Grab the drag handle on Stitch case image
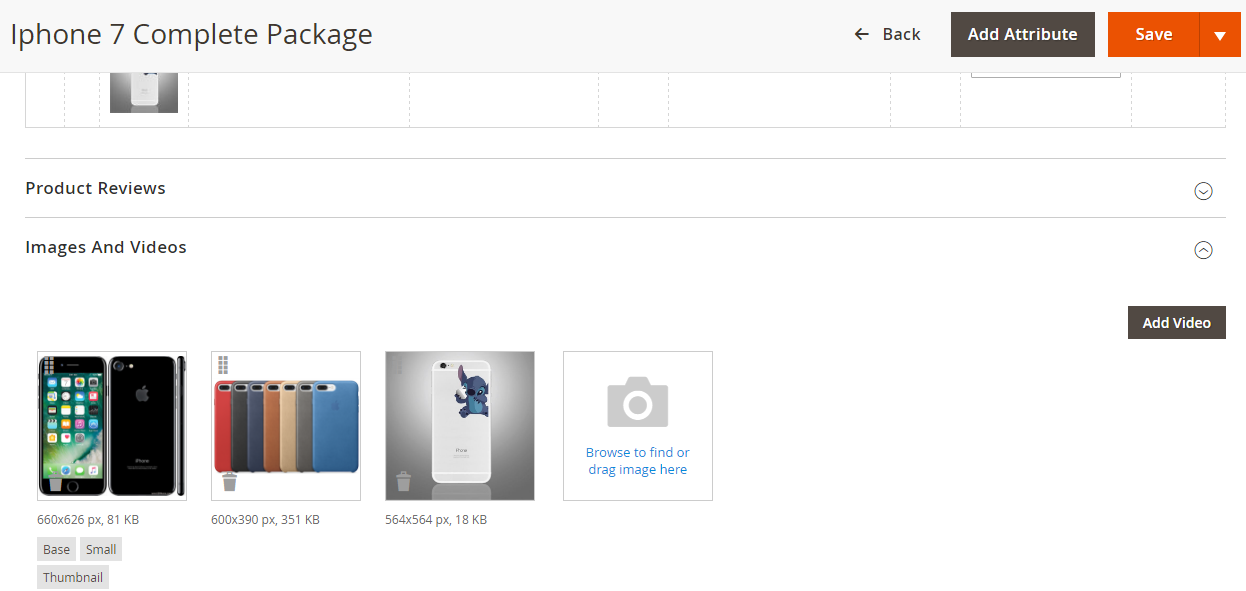The width and height of the screenshot is (1246, 591). tap(398, 364)
